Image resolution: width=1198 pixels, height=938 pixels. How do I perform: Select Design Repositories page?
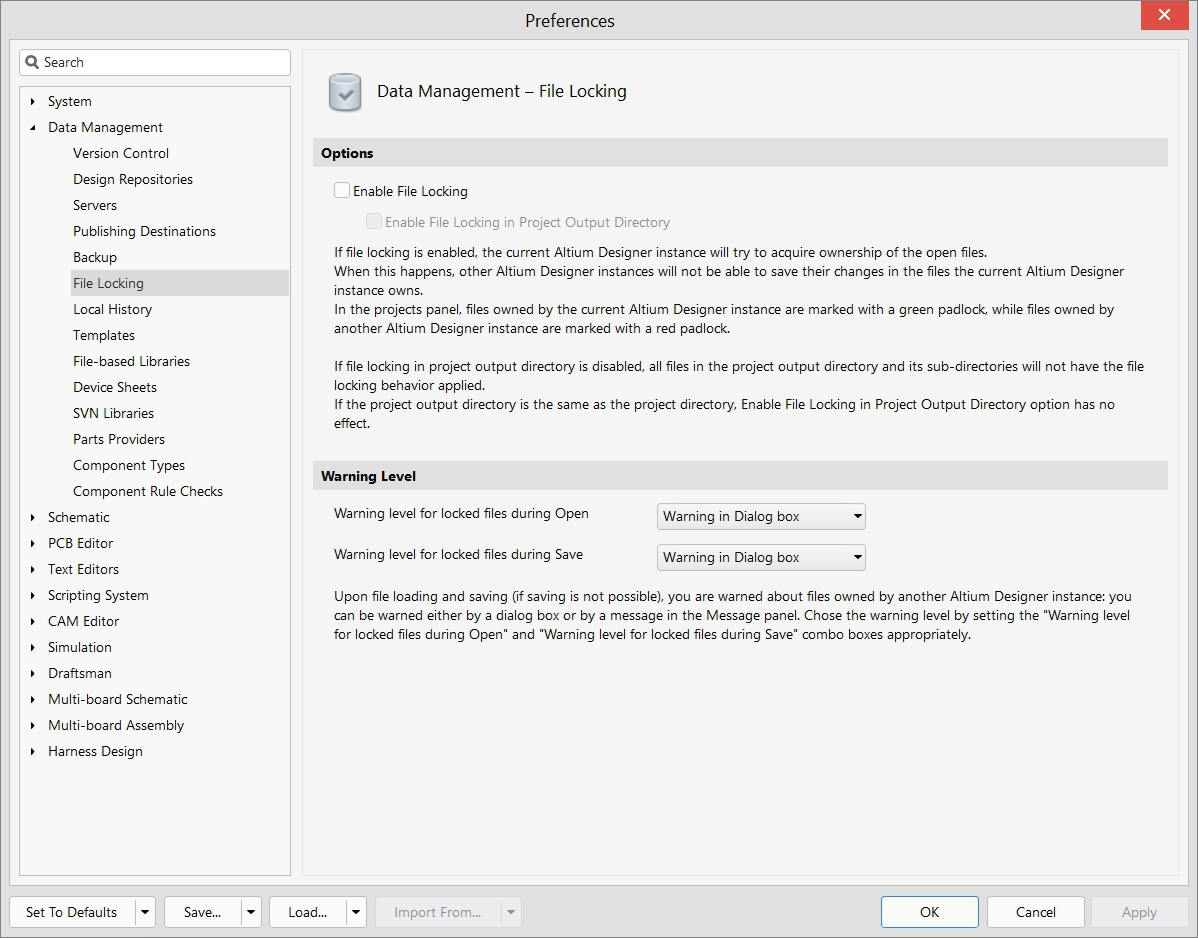coord(133,180)
